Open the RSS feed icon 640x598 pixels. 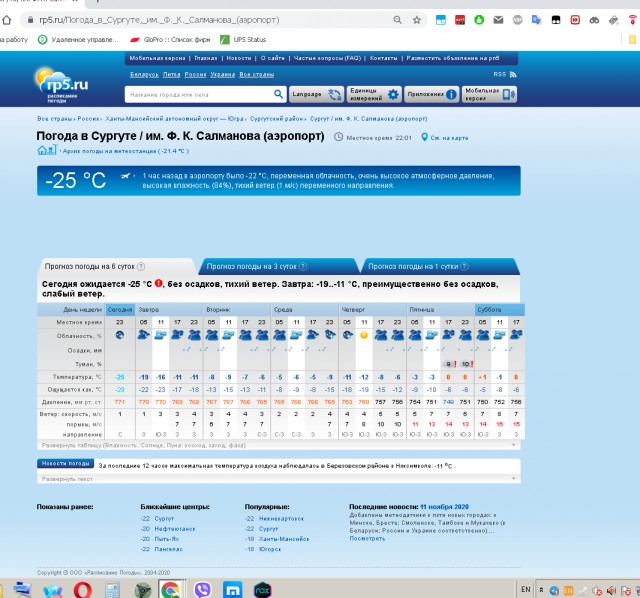coord(513,74)
